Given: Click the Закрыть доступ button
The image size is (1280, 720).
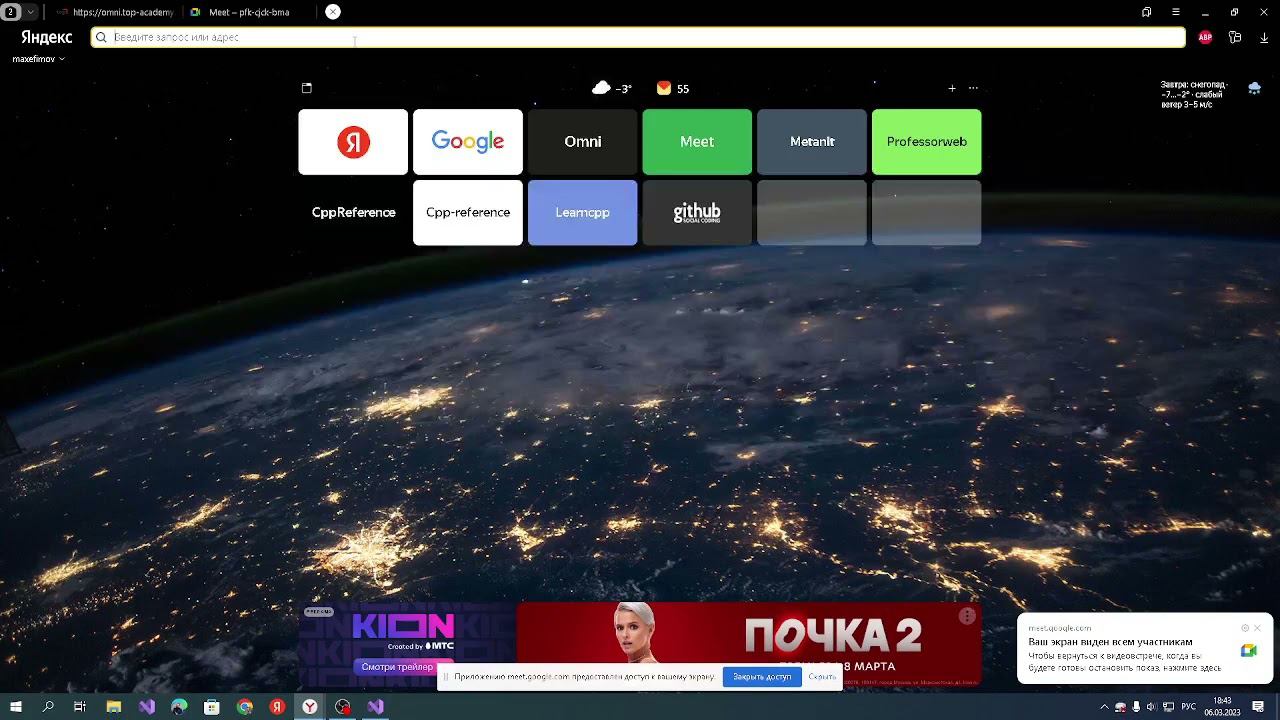Looking at the screenshot, I should click(x=762, y=677).
